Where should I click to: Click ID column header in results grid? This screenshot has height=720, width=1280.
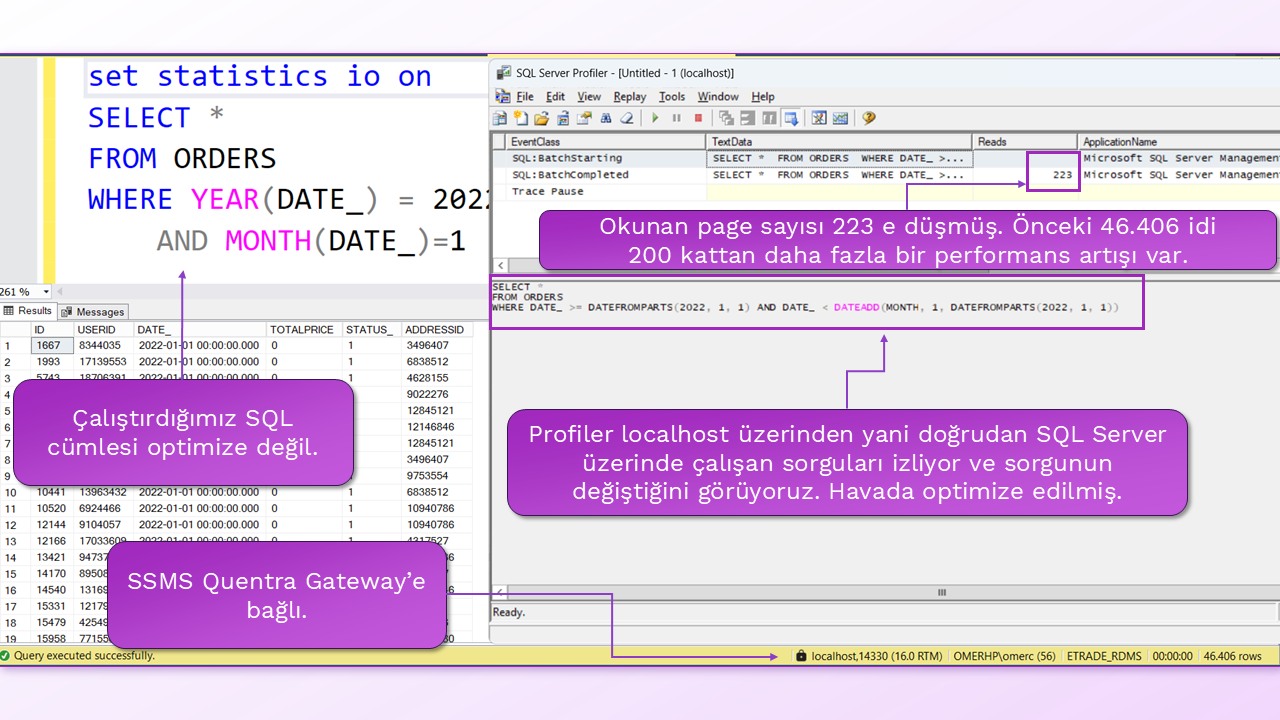click(x=52, y=329)
